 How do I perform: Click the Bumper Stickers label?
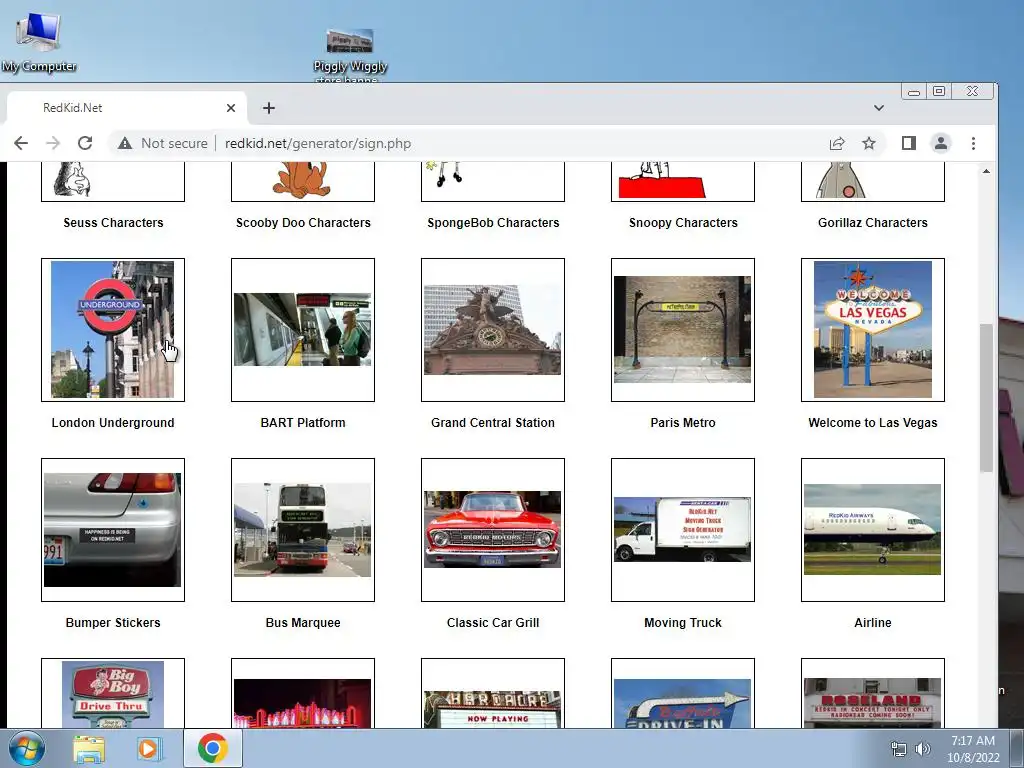click(x=113, y=622)
